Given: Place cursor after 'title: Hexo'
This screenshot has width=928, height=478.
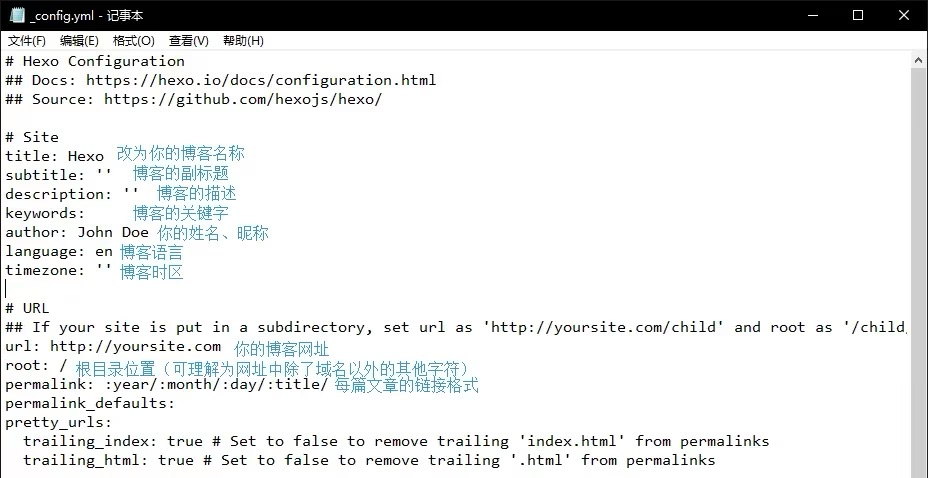Looking at the screenshot, I should tap(104, 156).
